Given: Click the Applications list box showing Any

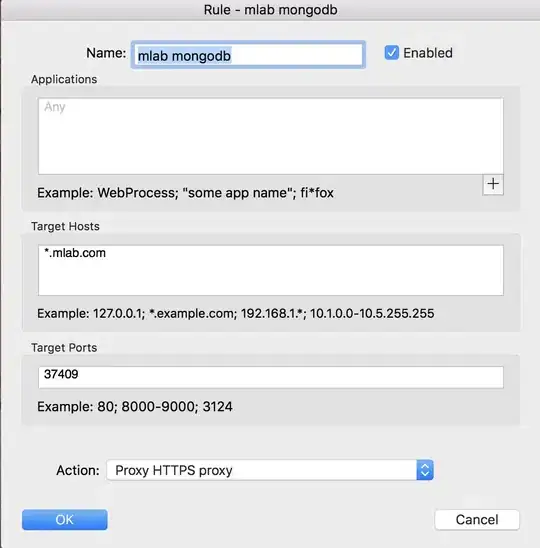Looking at the screenshot, I should coord(271,136).
